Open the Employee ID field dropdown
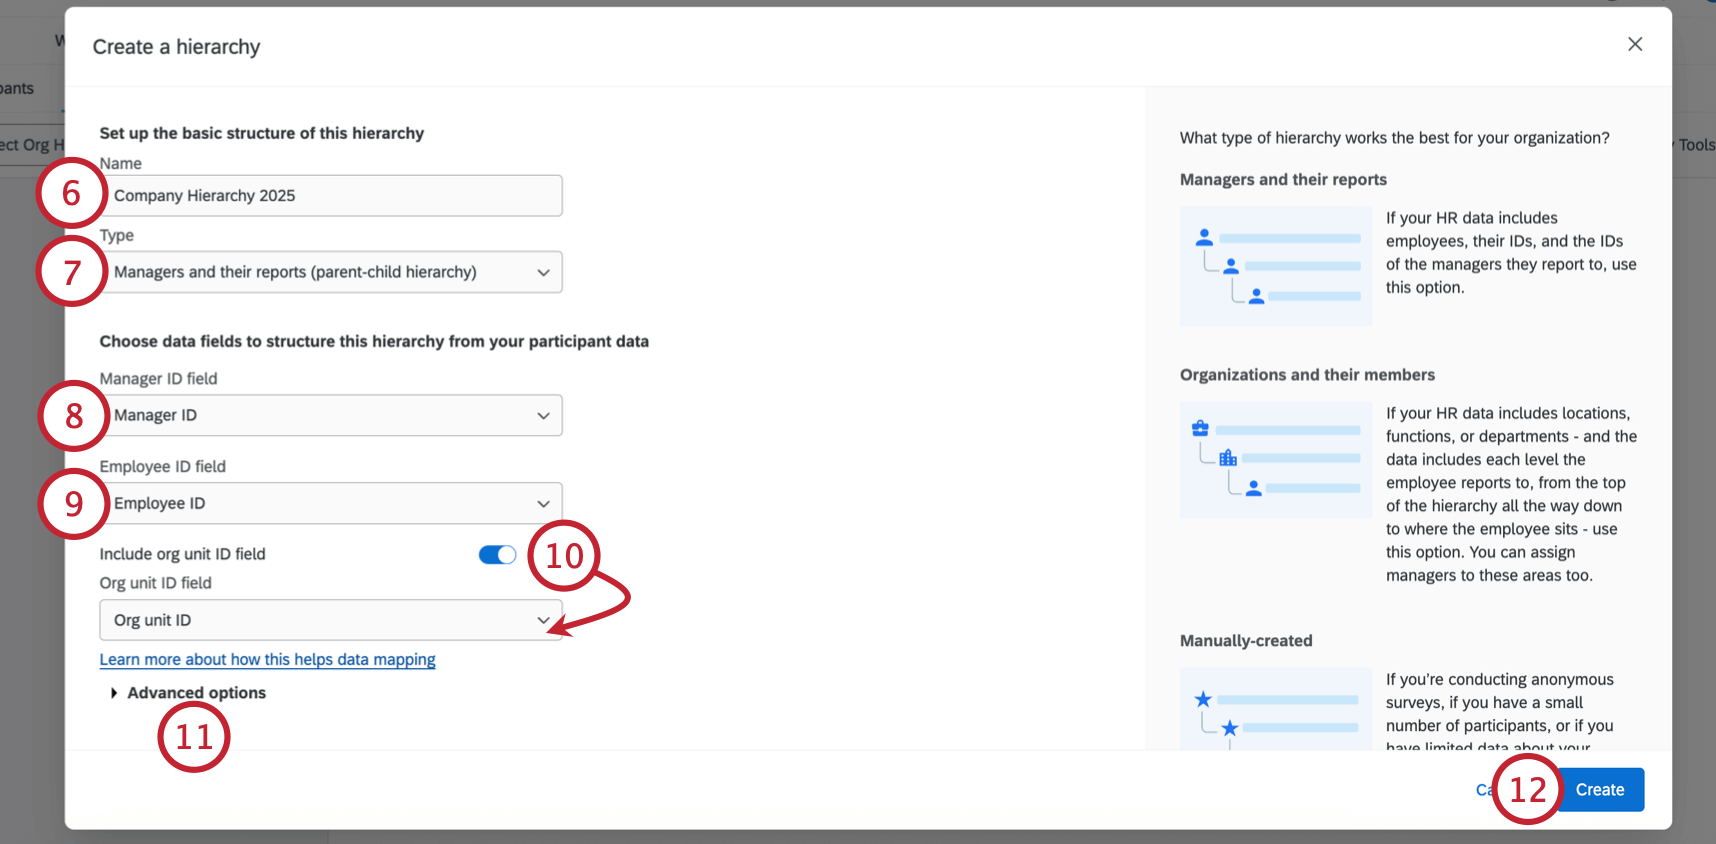Screen dimensions: 1716x844 [331, 503]
